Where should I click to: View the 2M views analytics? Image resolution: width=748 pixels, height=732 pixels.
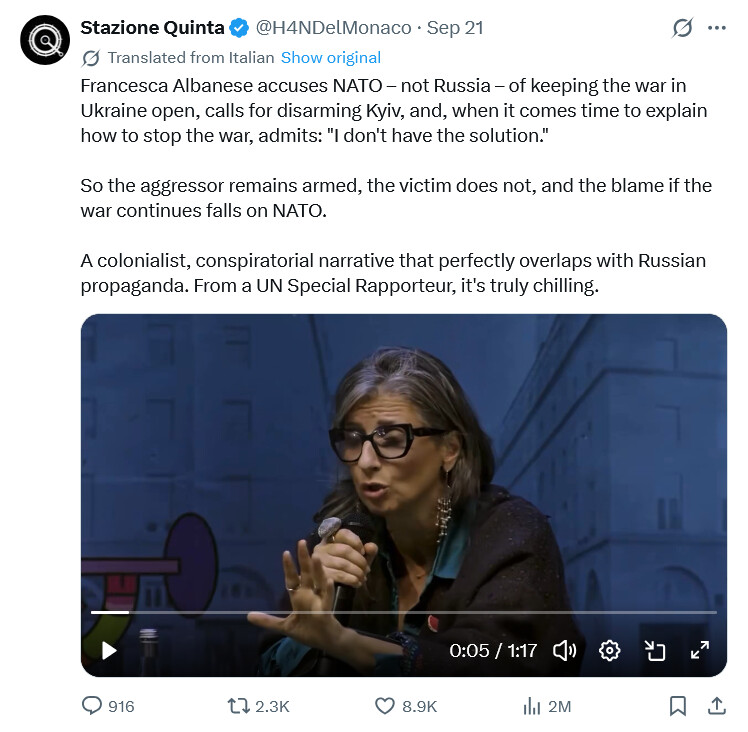click(547, 706)
